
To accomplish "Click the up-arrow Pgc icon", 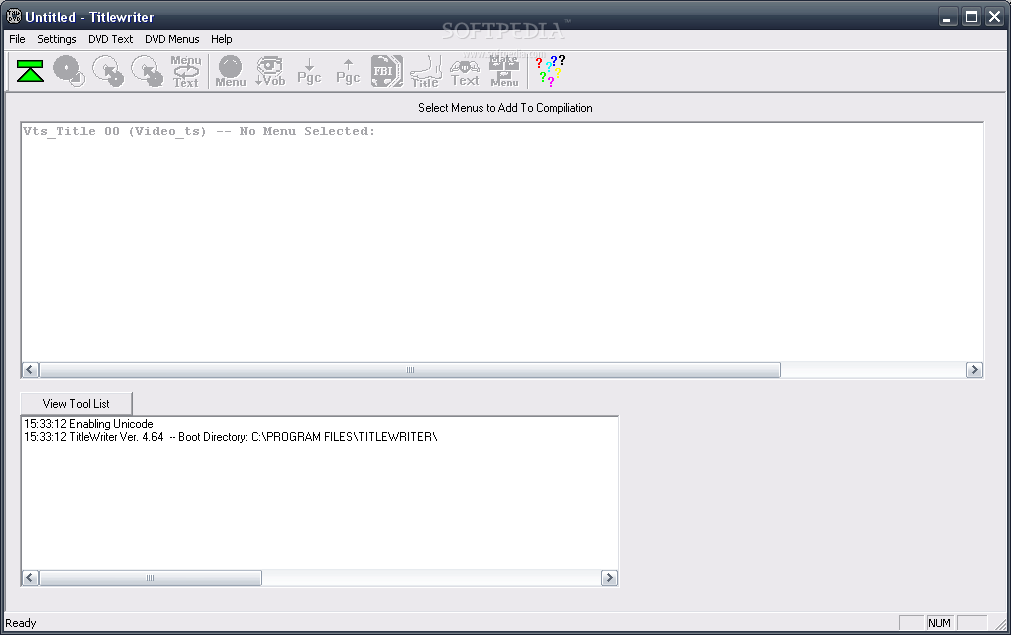I will 348,71.
